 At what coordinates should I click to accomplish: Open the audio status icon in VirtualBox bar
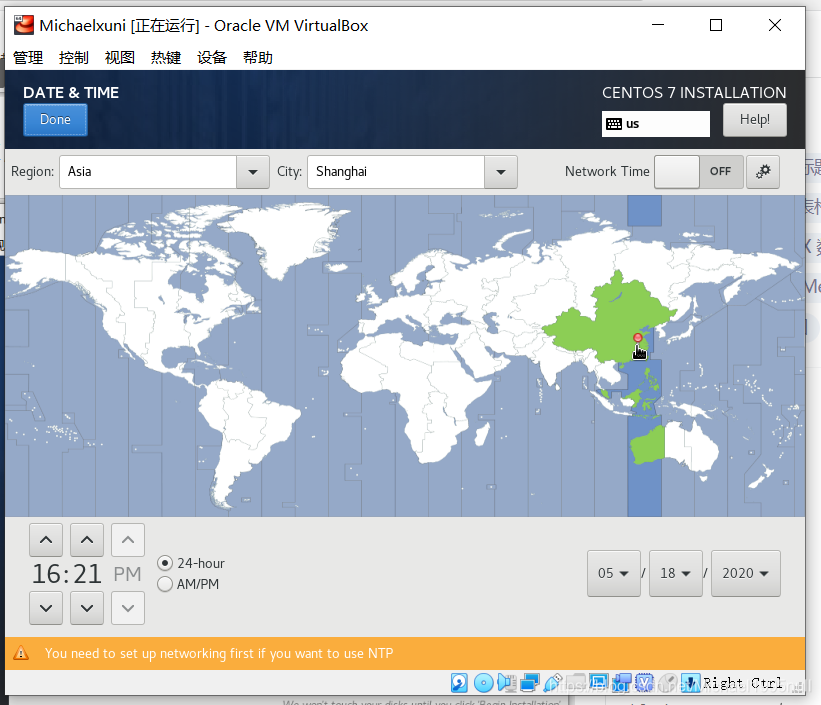point(507,682)
